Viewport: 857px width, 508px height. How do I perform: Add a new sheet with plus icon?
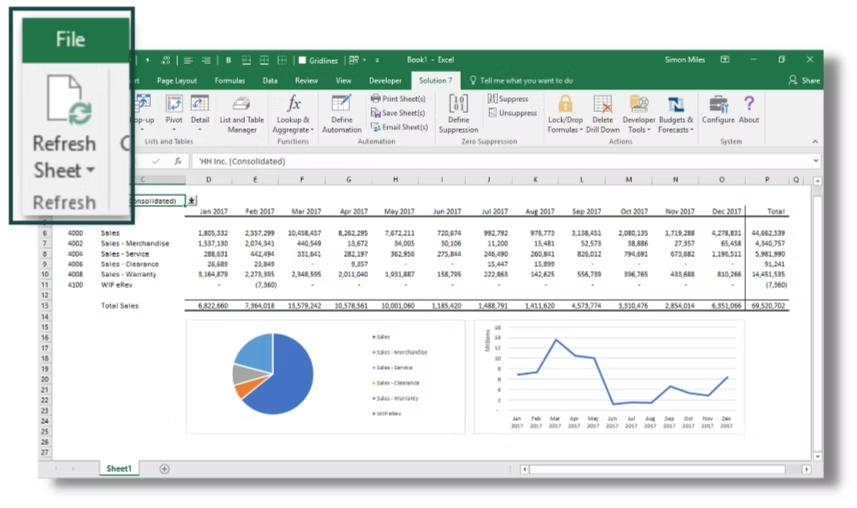pos(165,469)
